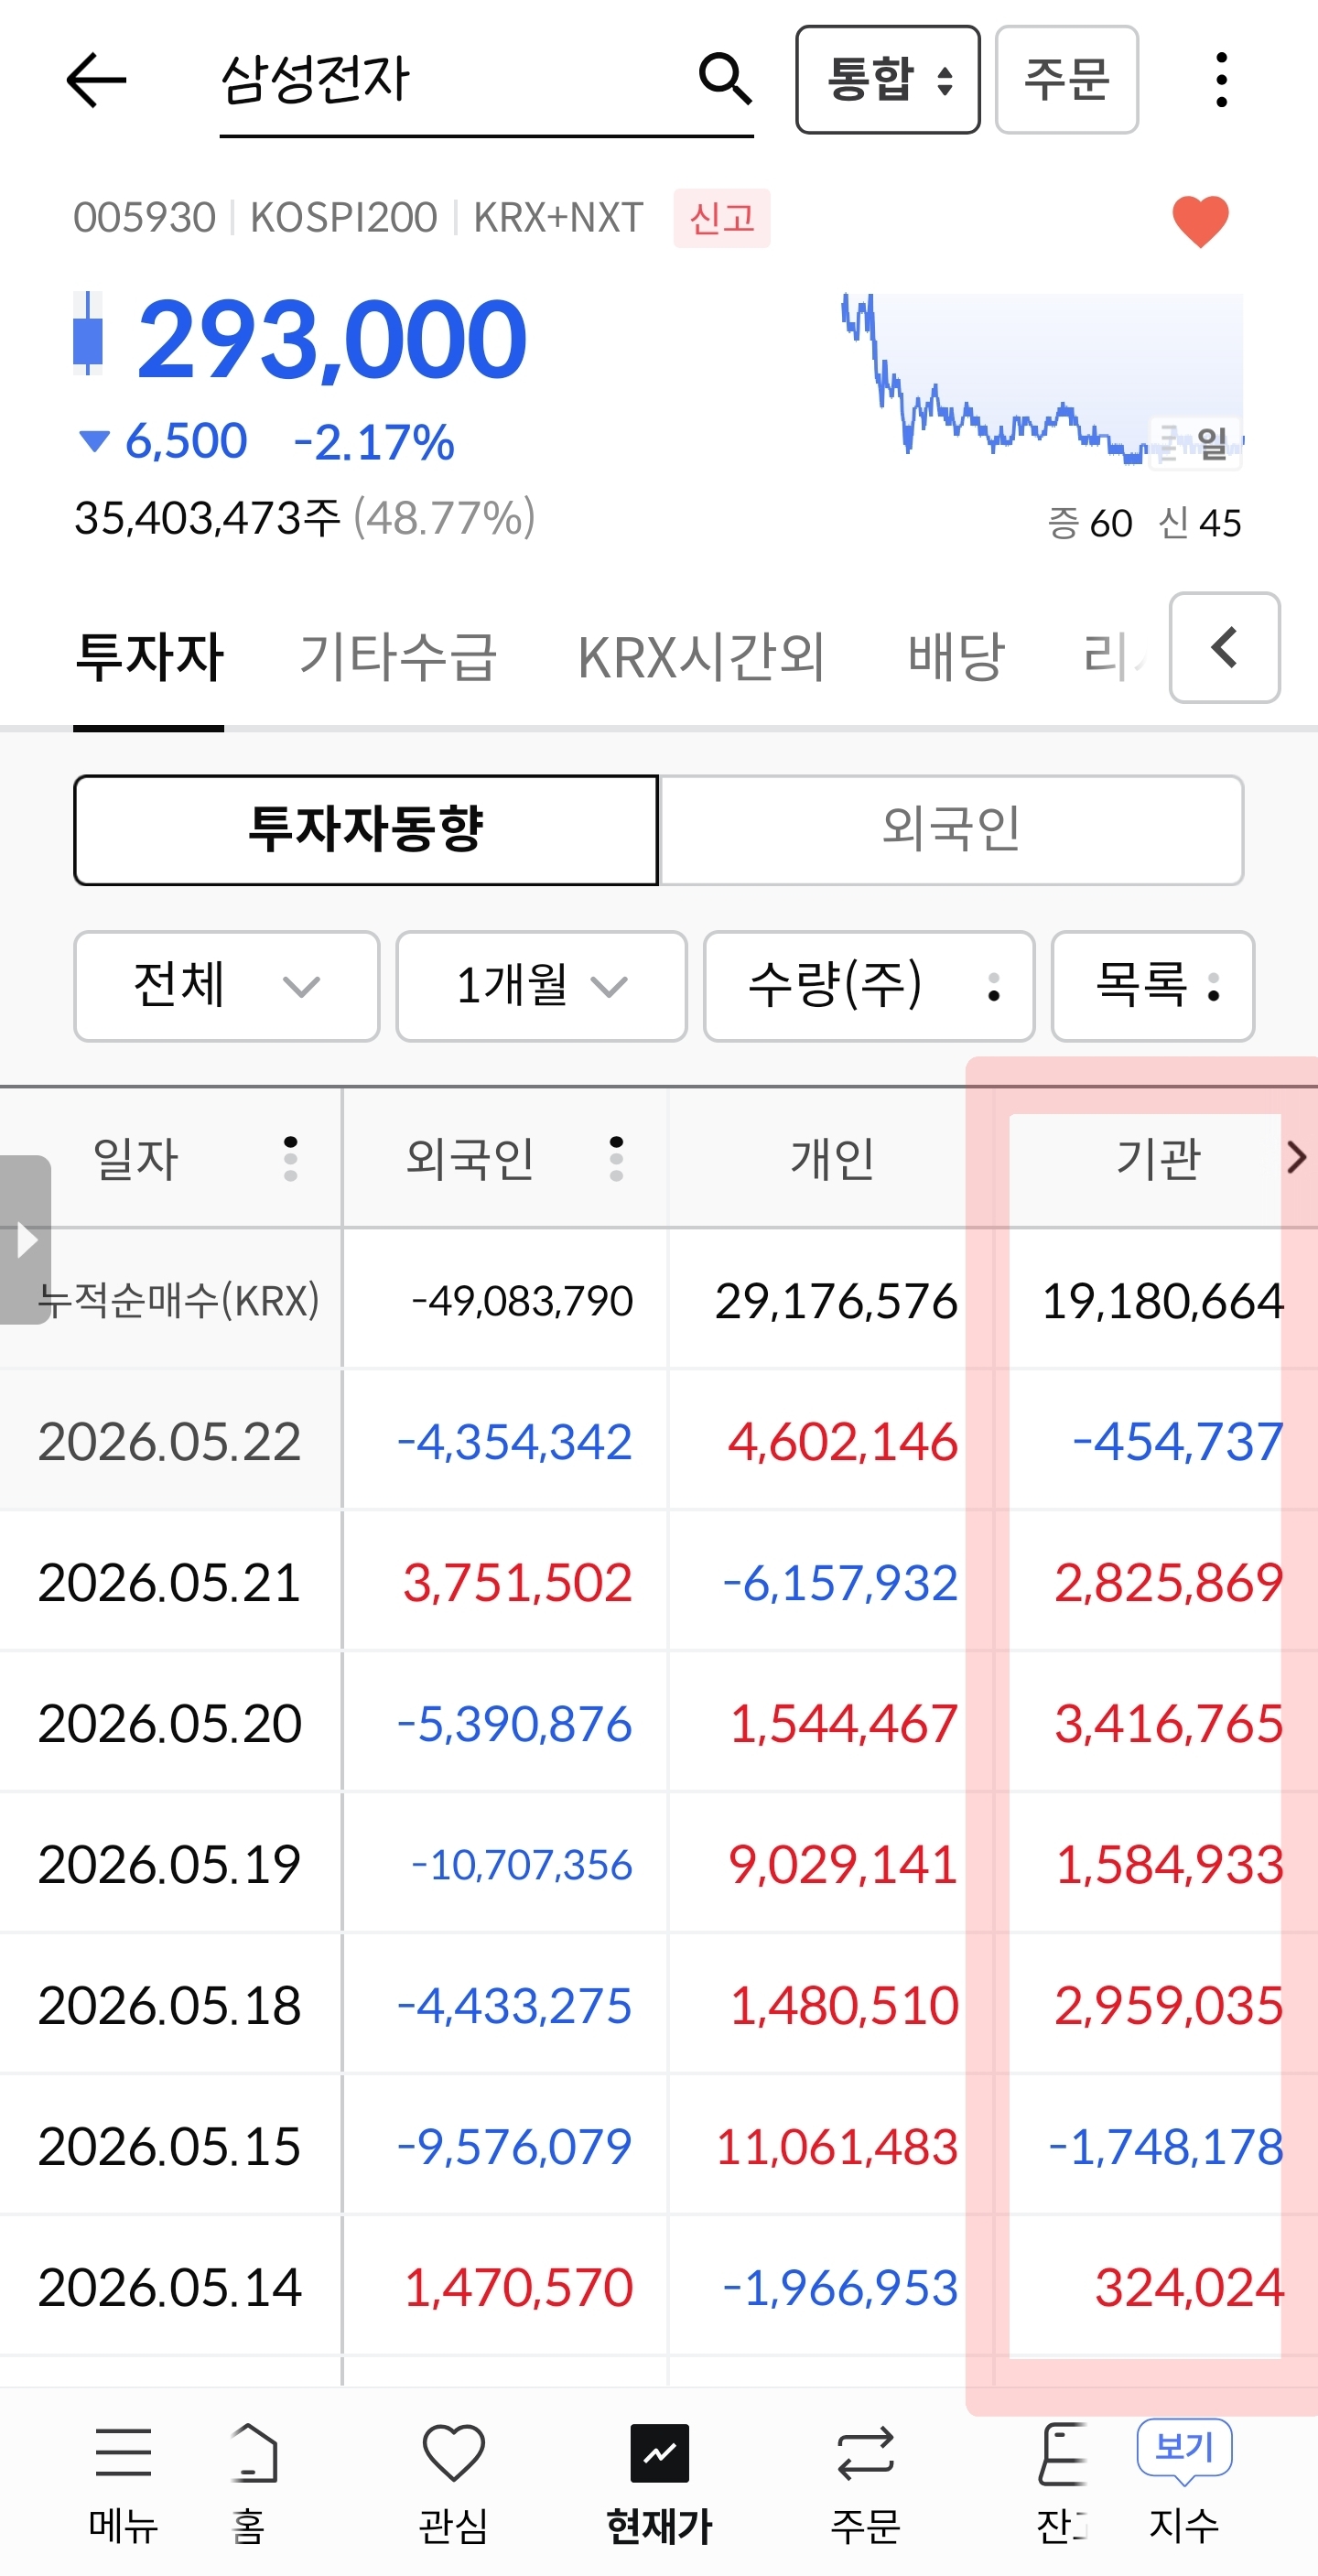Switch to the 투자자 tab

coord(149,657)
